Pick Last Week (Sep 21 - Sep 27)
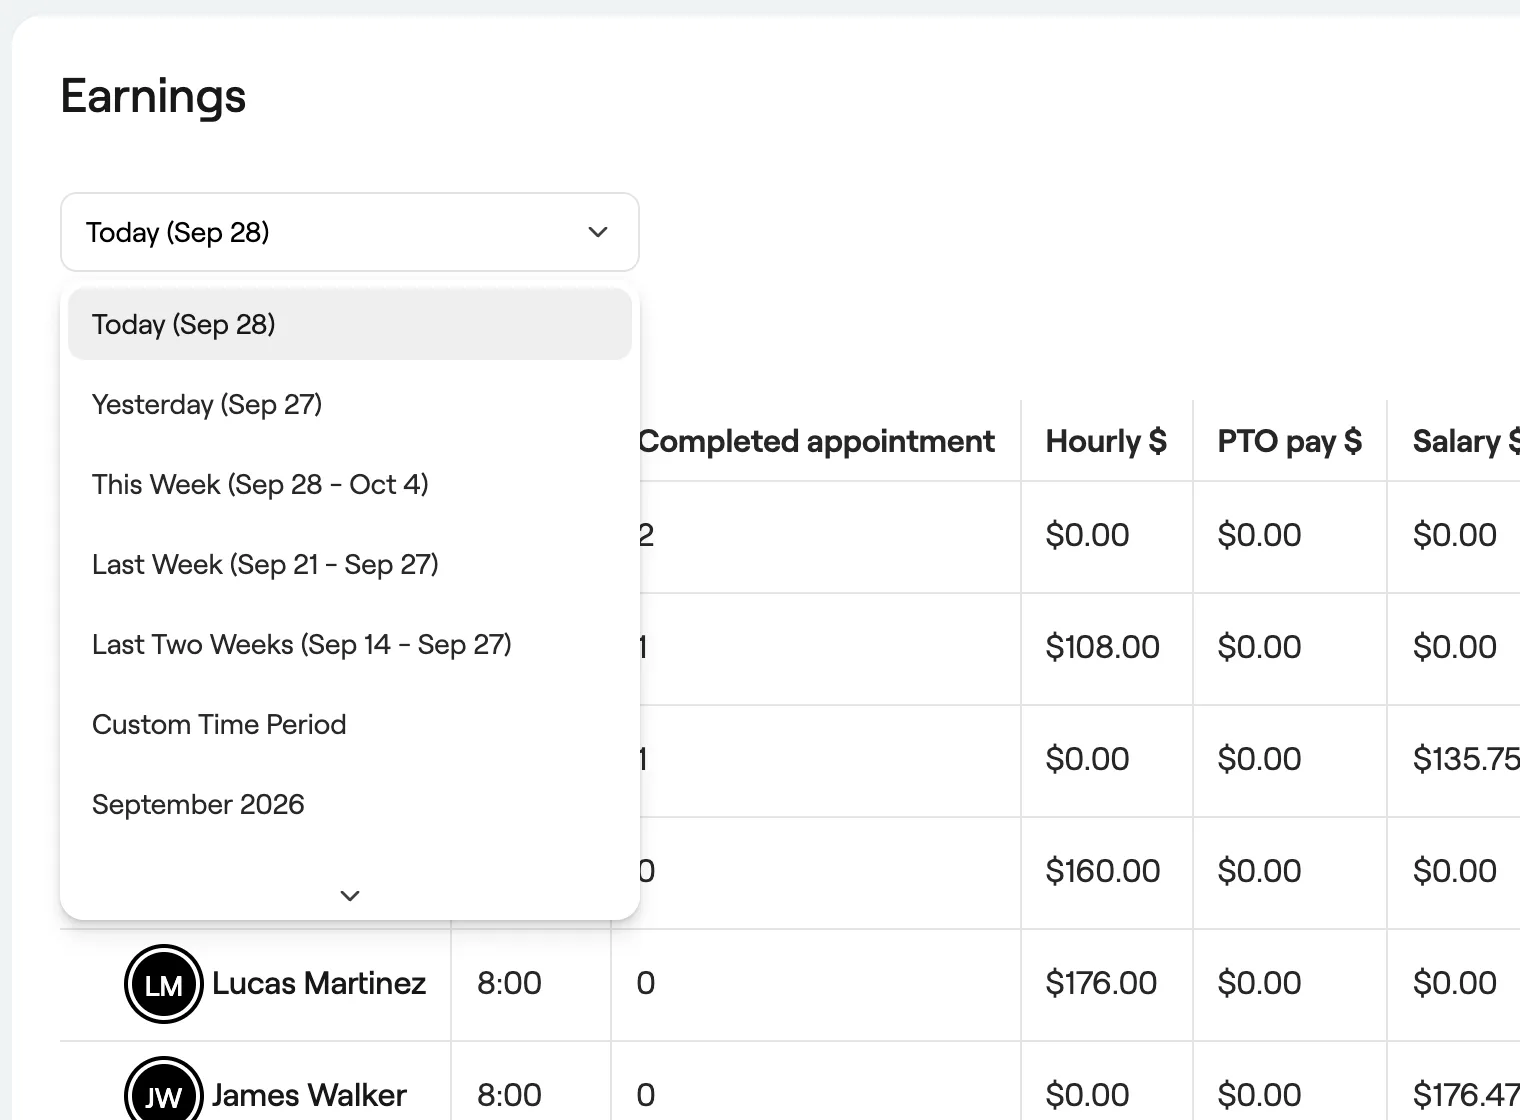The image size is (1520, 1120). 350,564
